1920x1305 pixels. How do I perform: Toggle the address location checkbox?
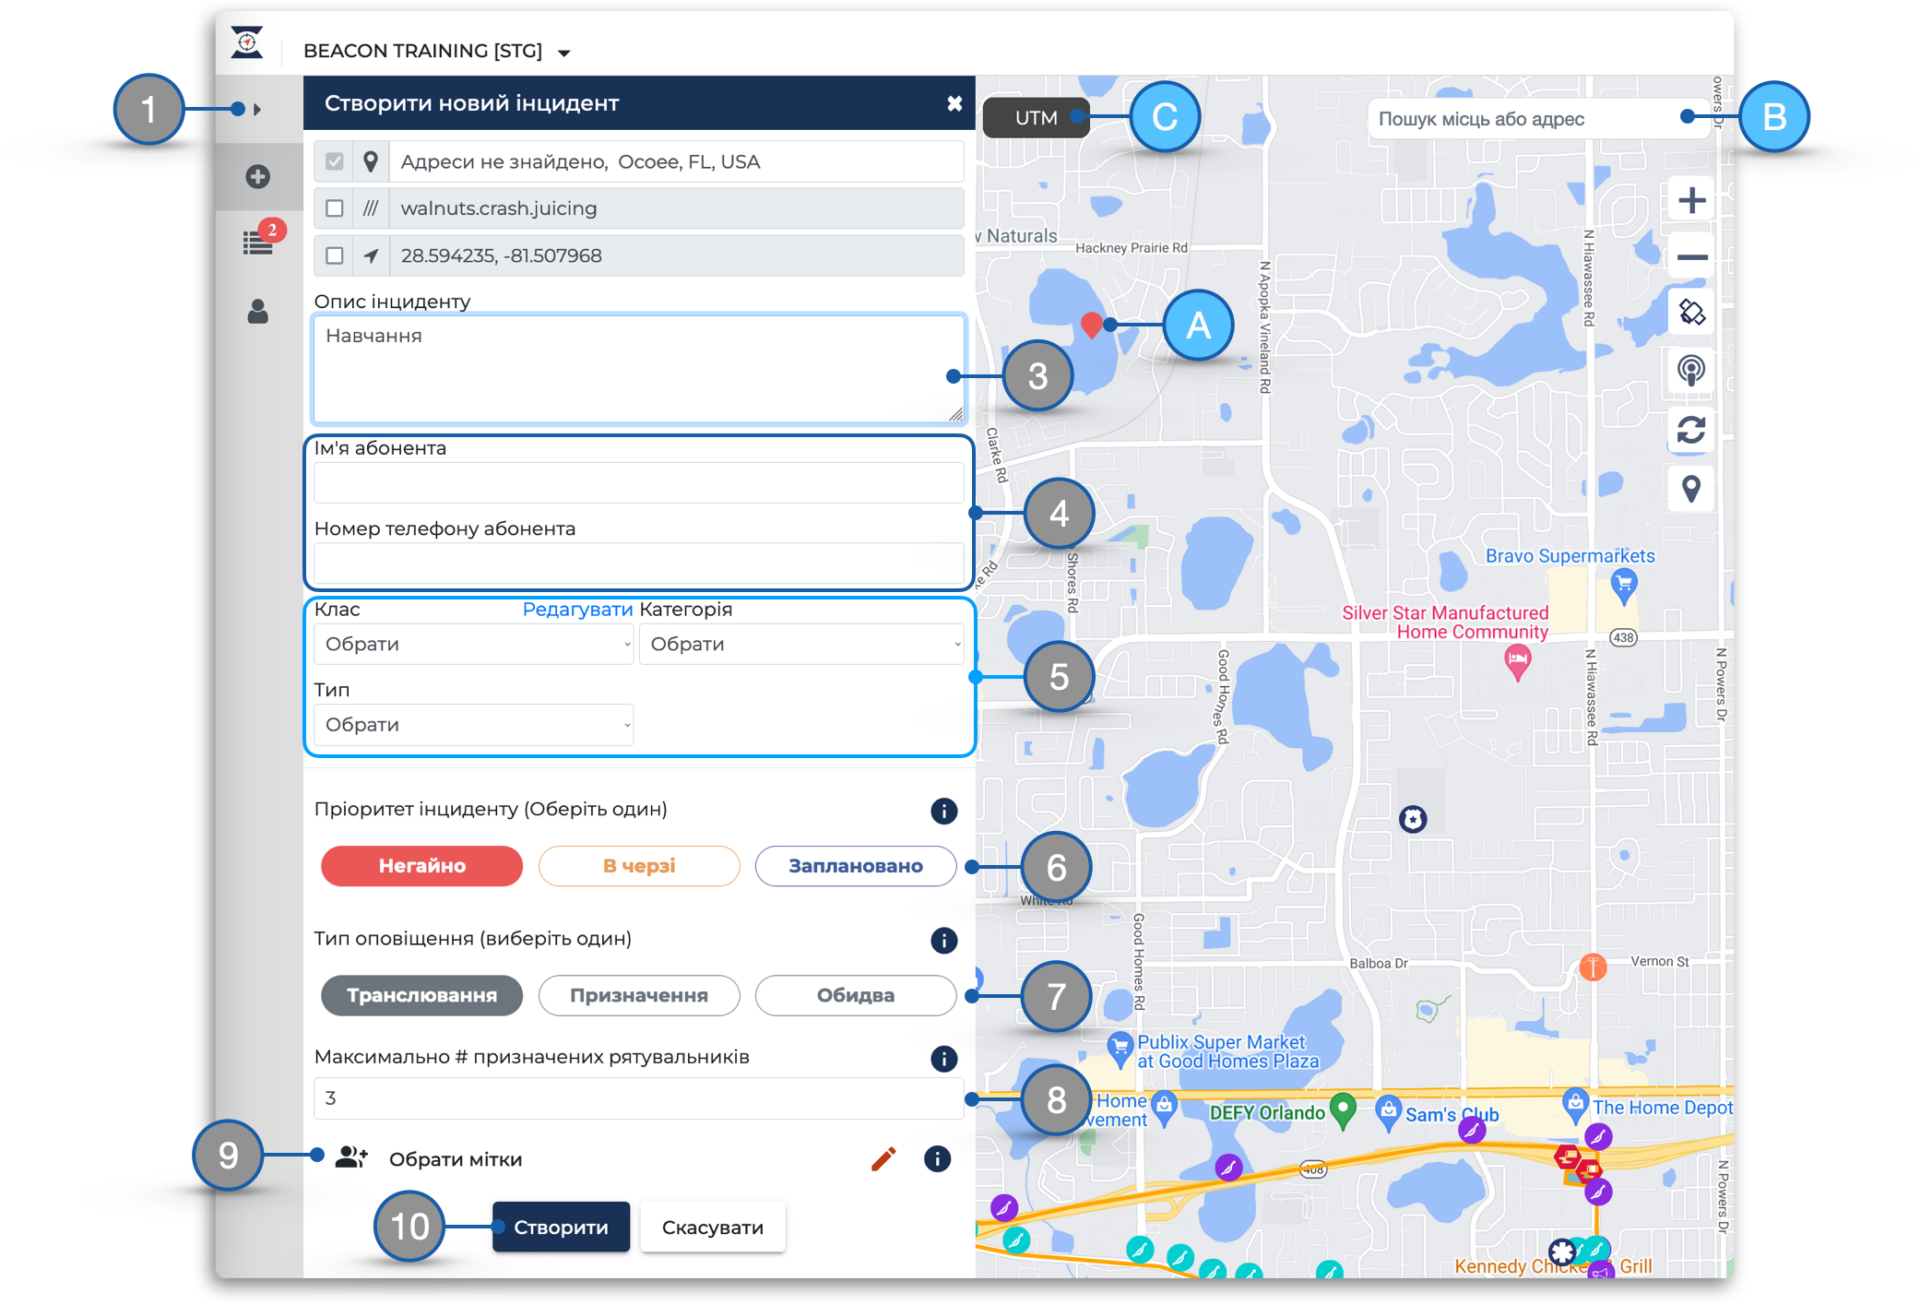click(335, 161)
